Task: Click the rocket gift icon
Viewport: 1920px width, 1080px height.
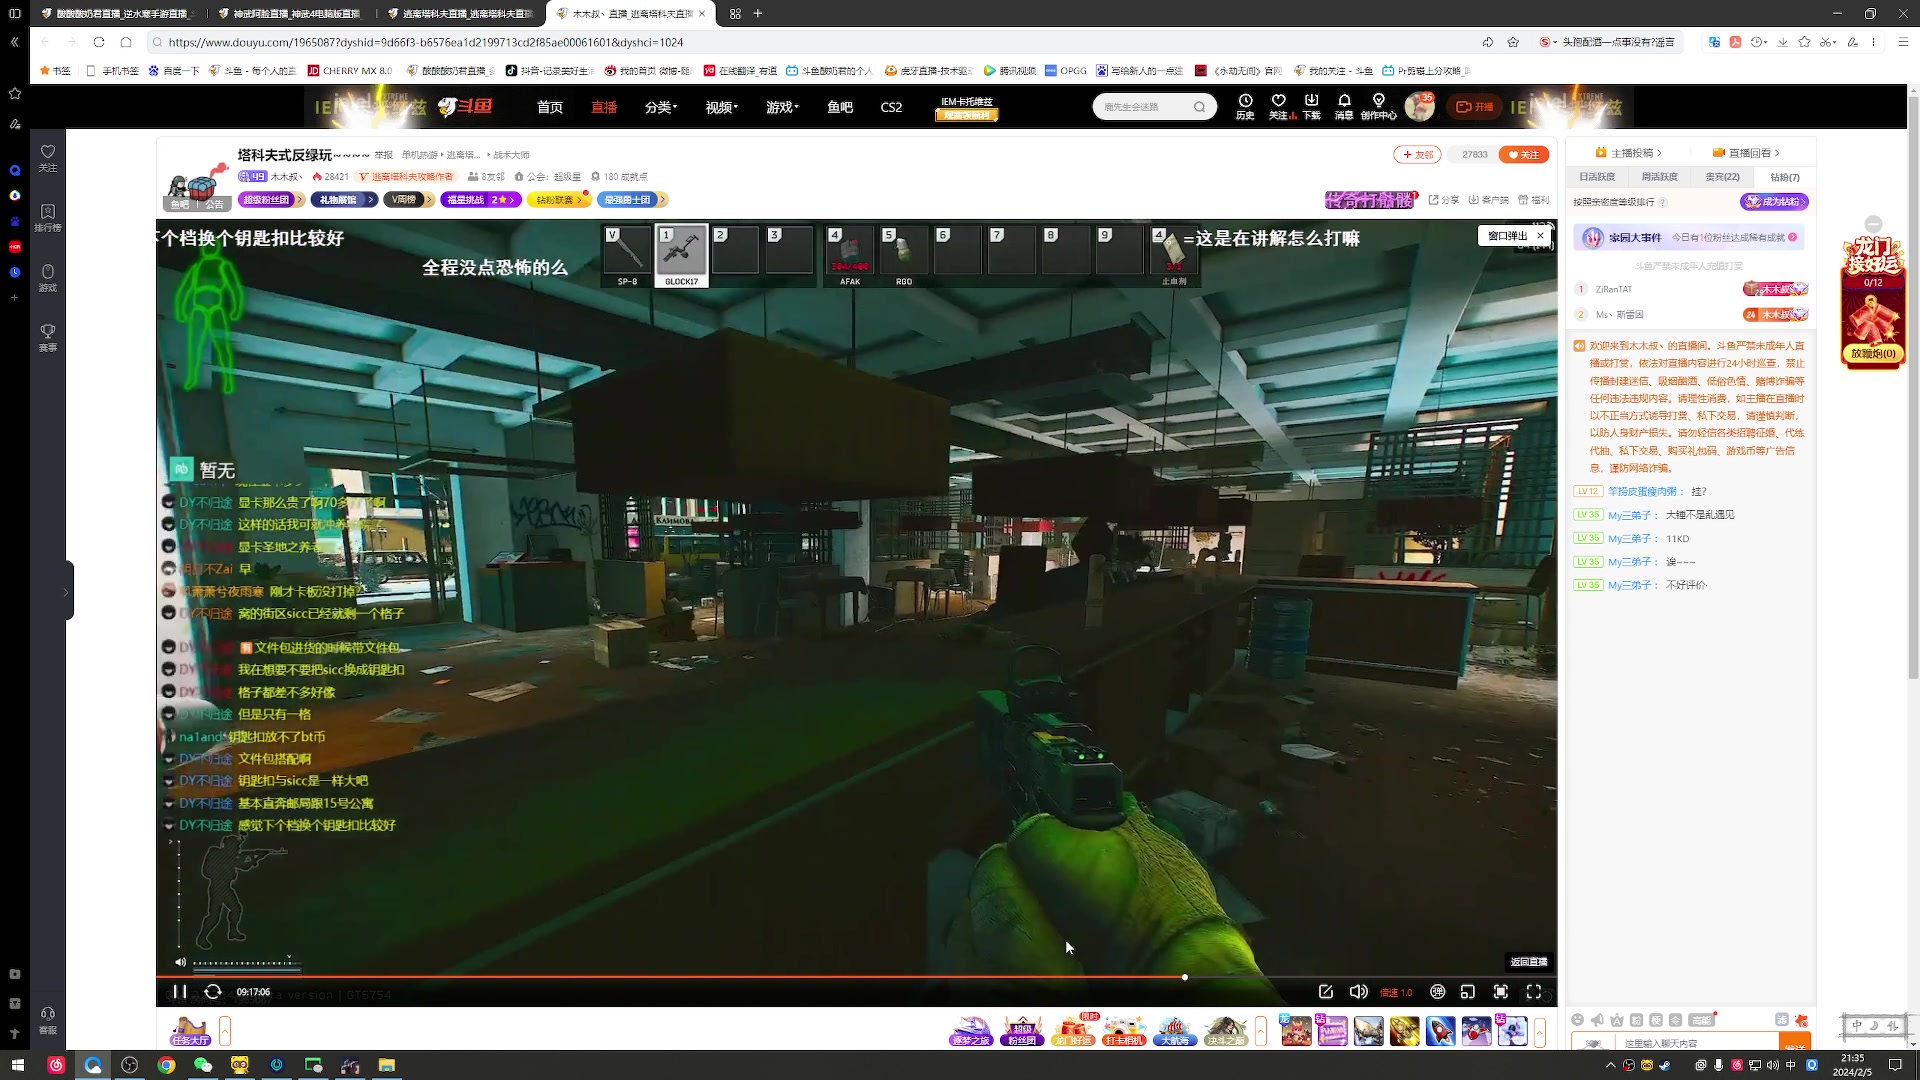Action: tap(1440, 1031)
